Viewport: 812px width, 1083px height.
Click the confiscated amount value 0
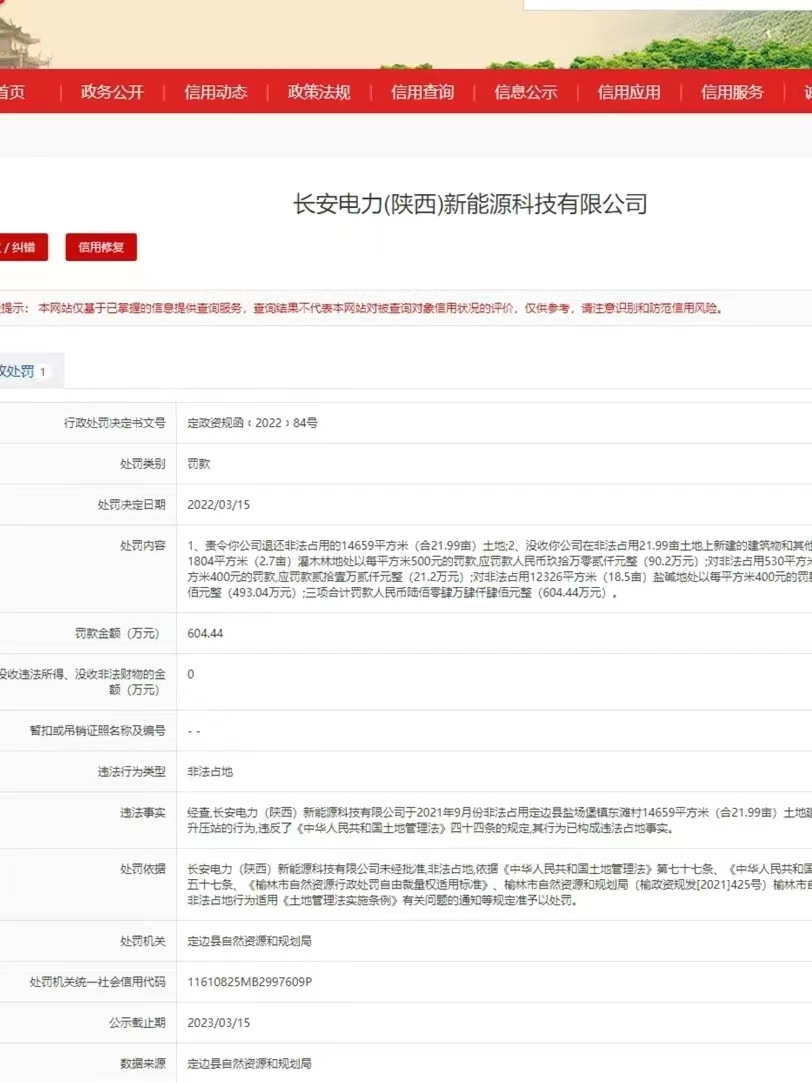click(x=191, y=674)
